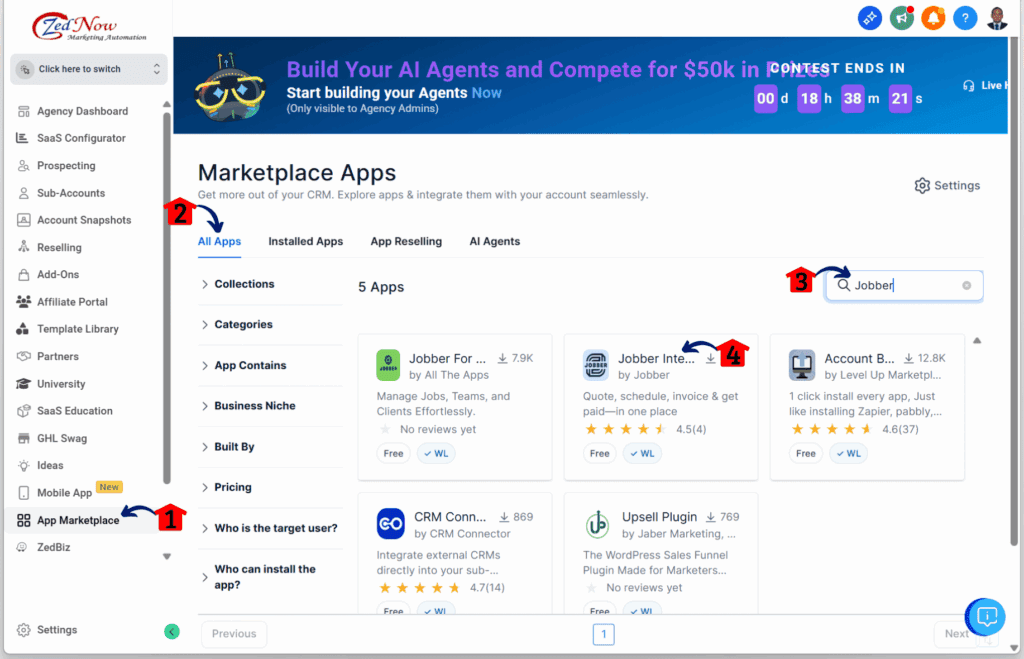Toggle WL on the Jobber For app card
The width and height of the screenshot is (1024, 659).
(436, 453)
